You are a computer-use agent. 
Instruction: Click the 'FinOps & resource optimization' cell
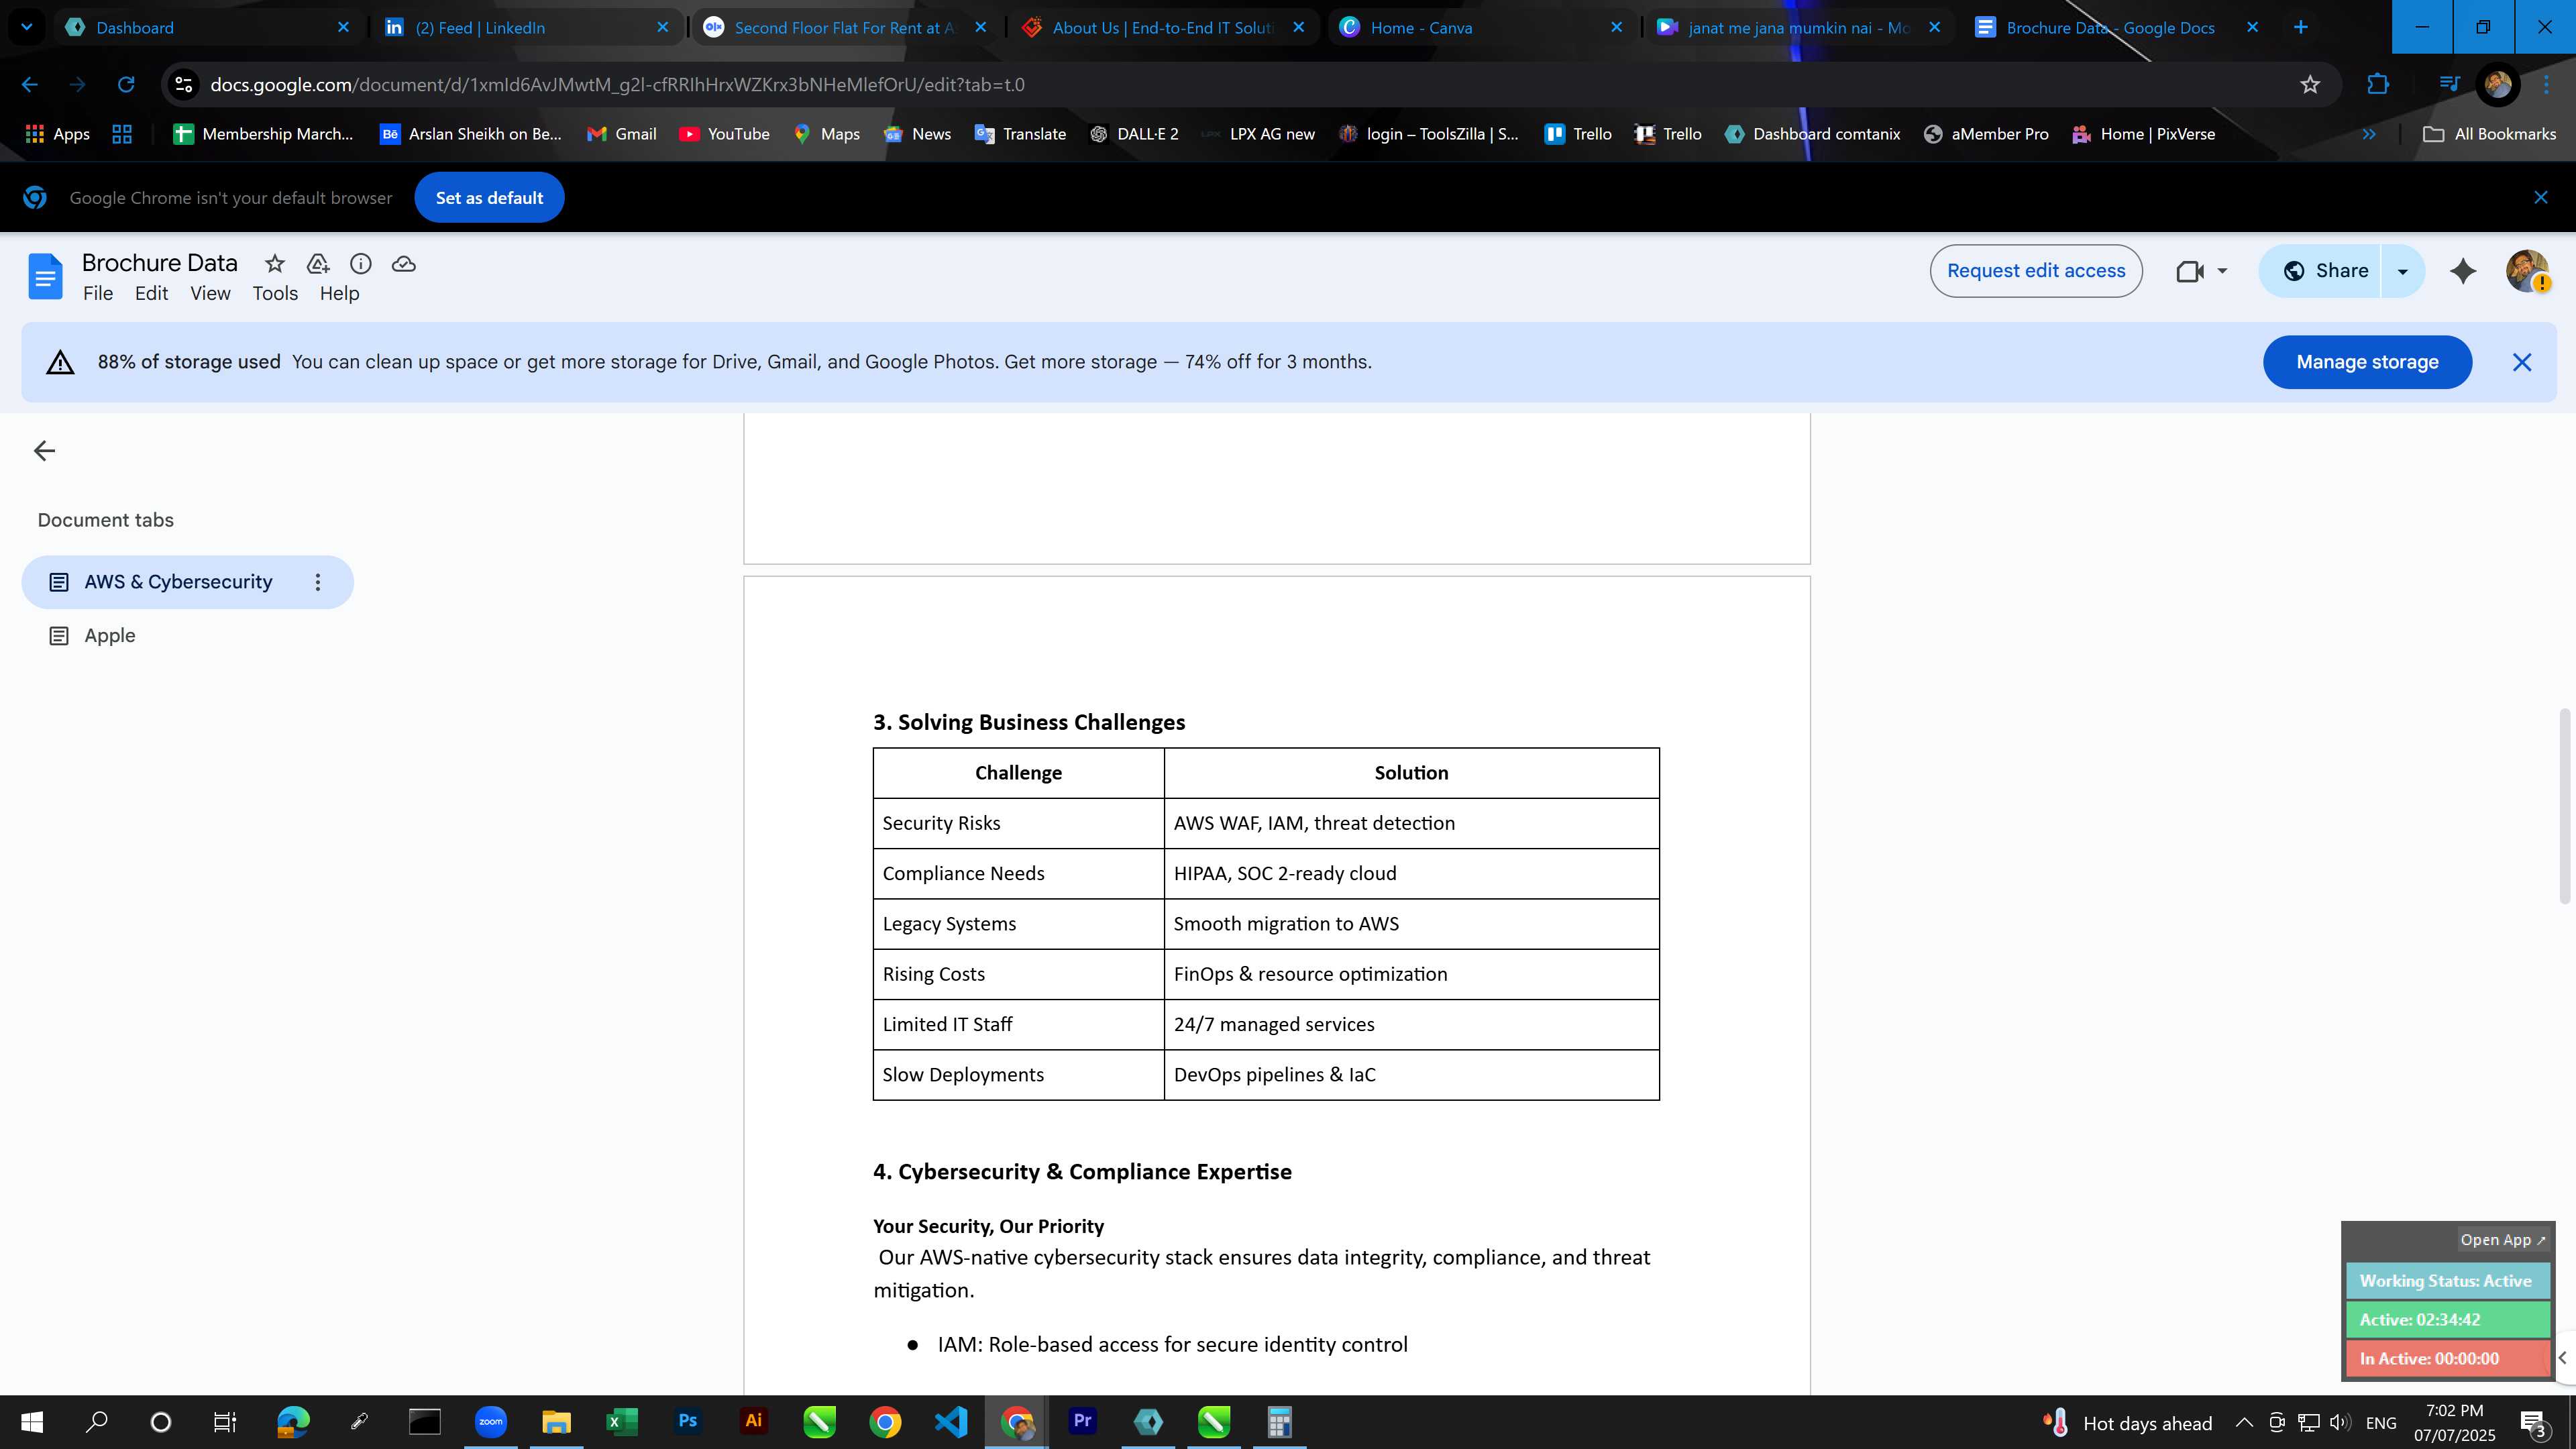tap(1411, 975)
